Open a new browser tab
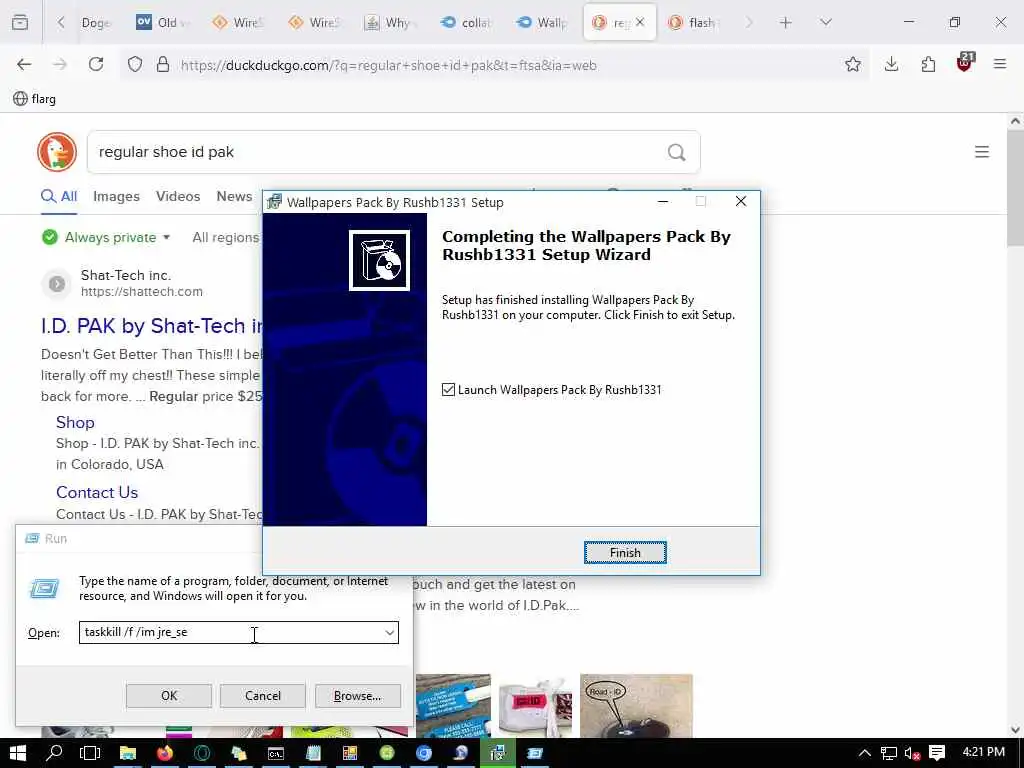 786,22
